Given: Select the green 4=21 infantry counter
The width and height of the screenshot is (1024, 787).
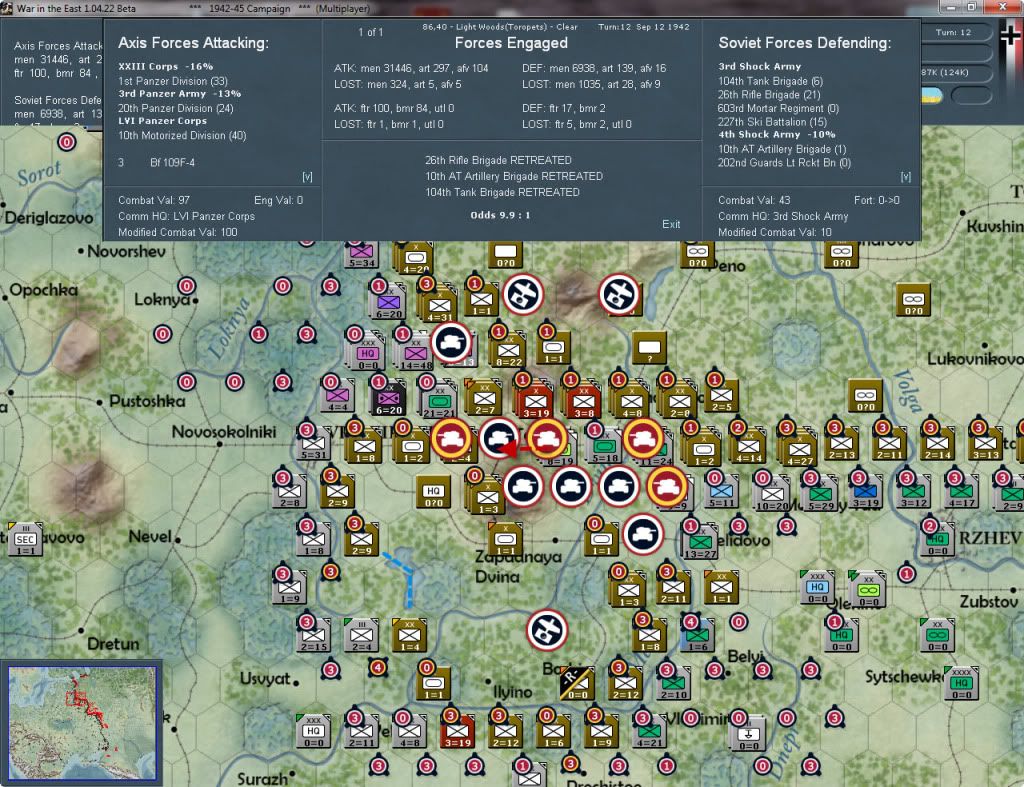Looking at the screenshot, I should (649, 732).
